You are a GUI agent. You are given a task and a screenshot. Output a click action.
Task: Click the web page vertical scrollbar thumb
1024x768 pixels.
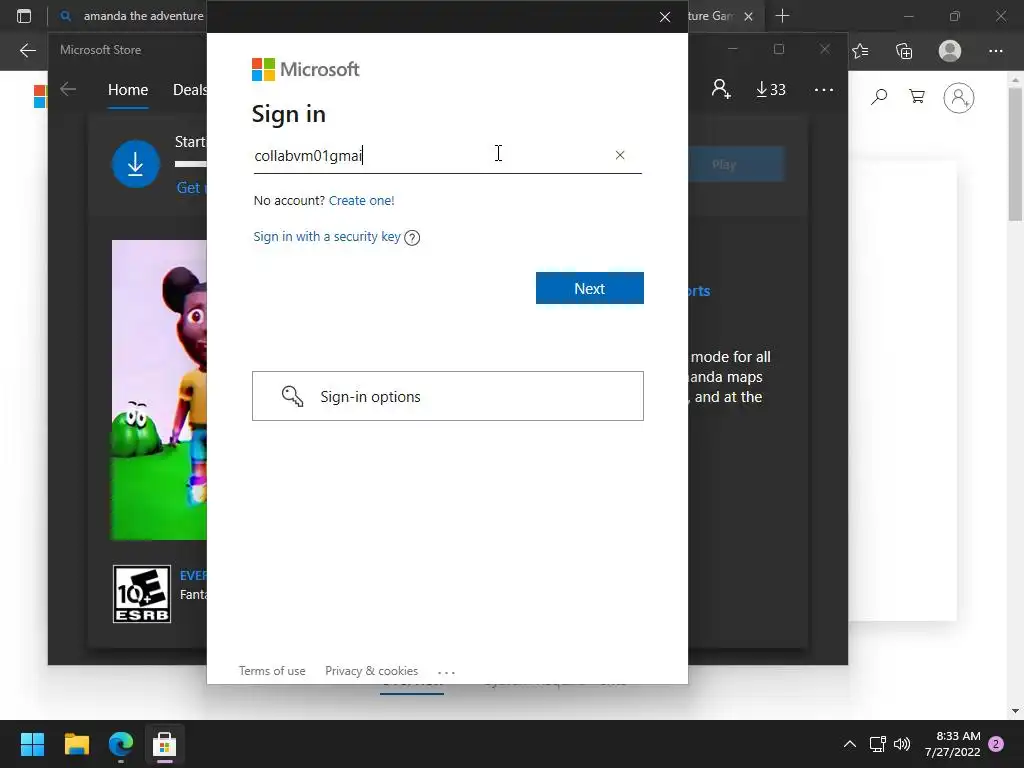coord(1015,154)
